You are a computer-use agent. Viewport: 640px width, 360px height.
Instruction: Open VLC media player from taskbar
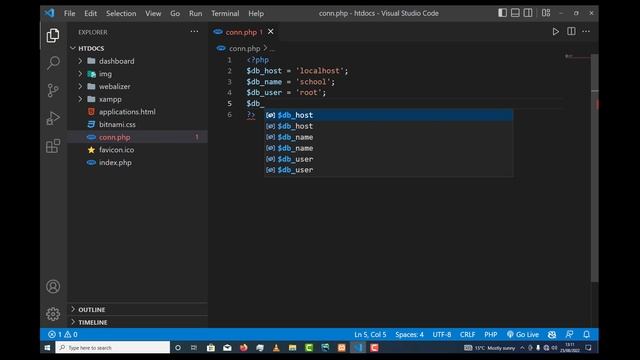tap(276, 347)
